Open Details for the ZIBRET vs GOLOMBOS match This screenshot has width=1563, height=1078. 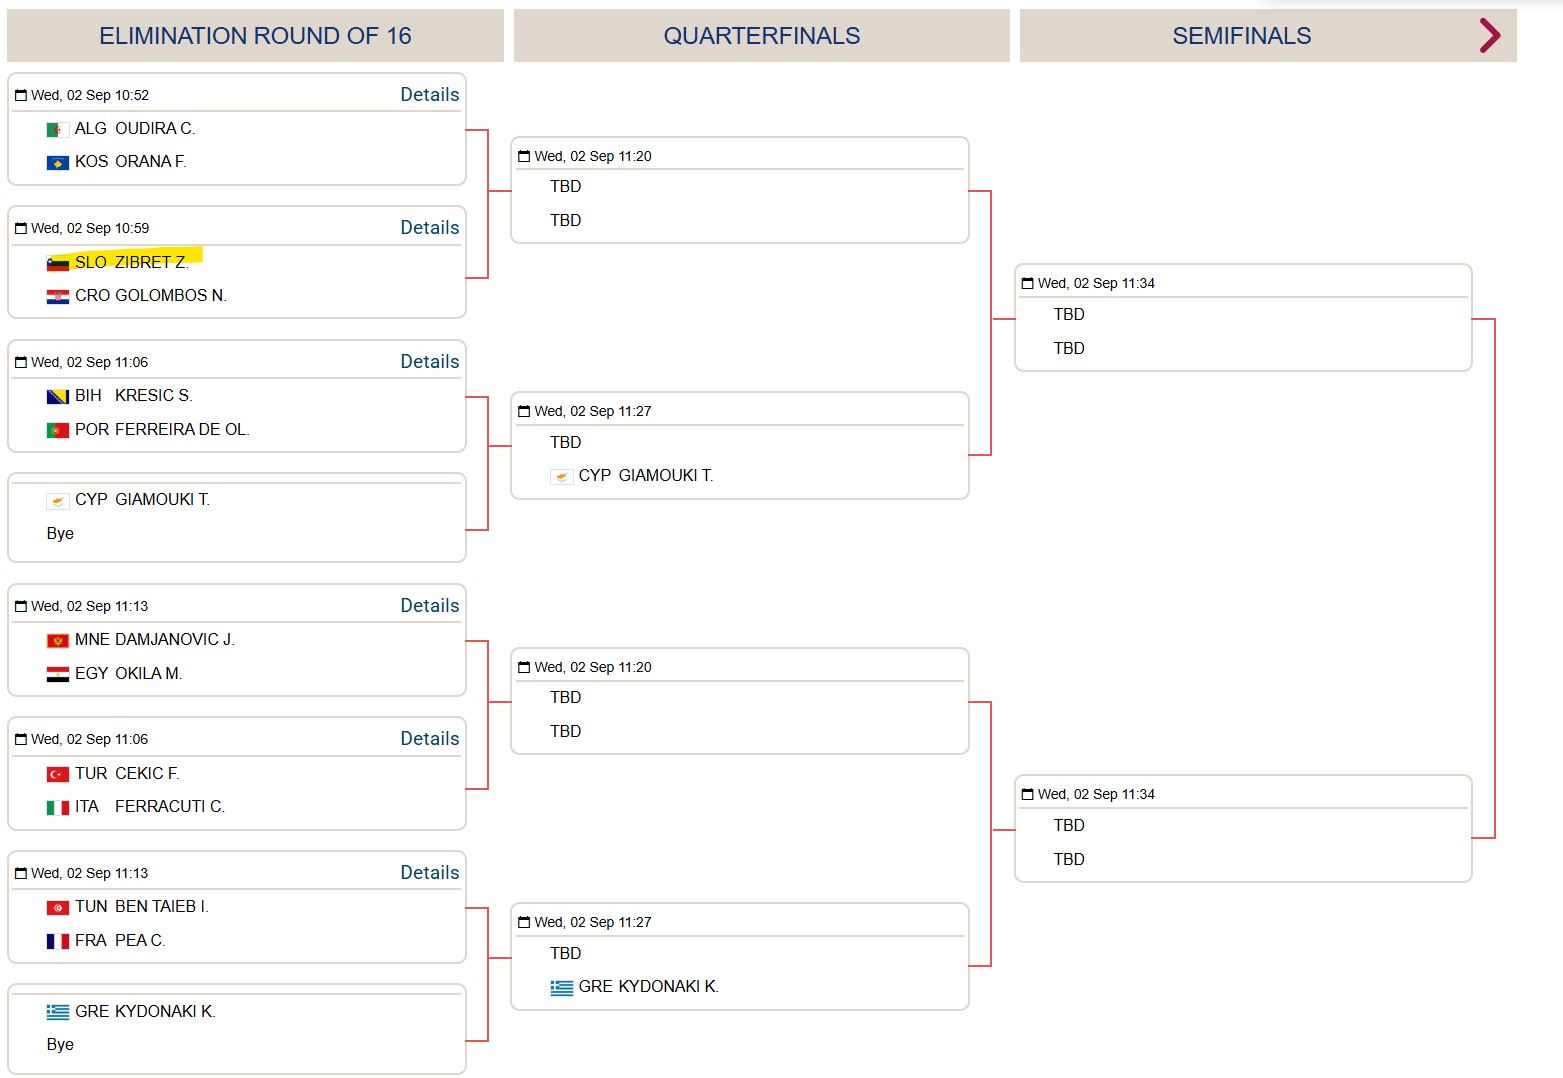pyautogui.click(x=430, y=228)
